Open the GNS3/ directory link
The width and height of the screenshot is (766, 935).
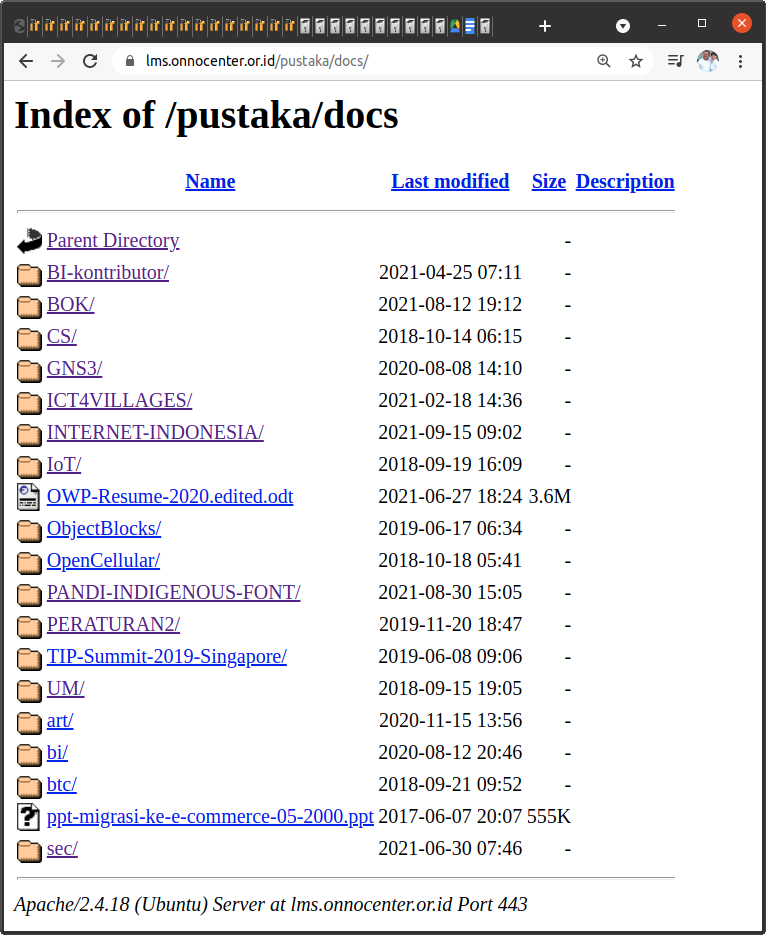pos(75,369)
